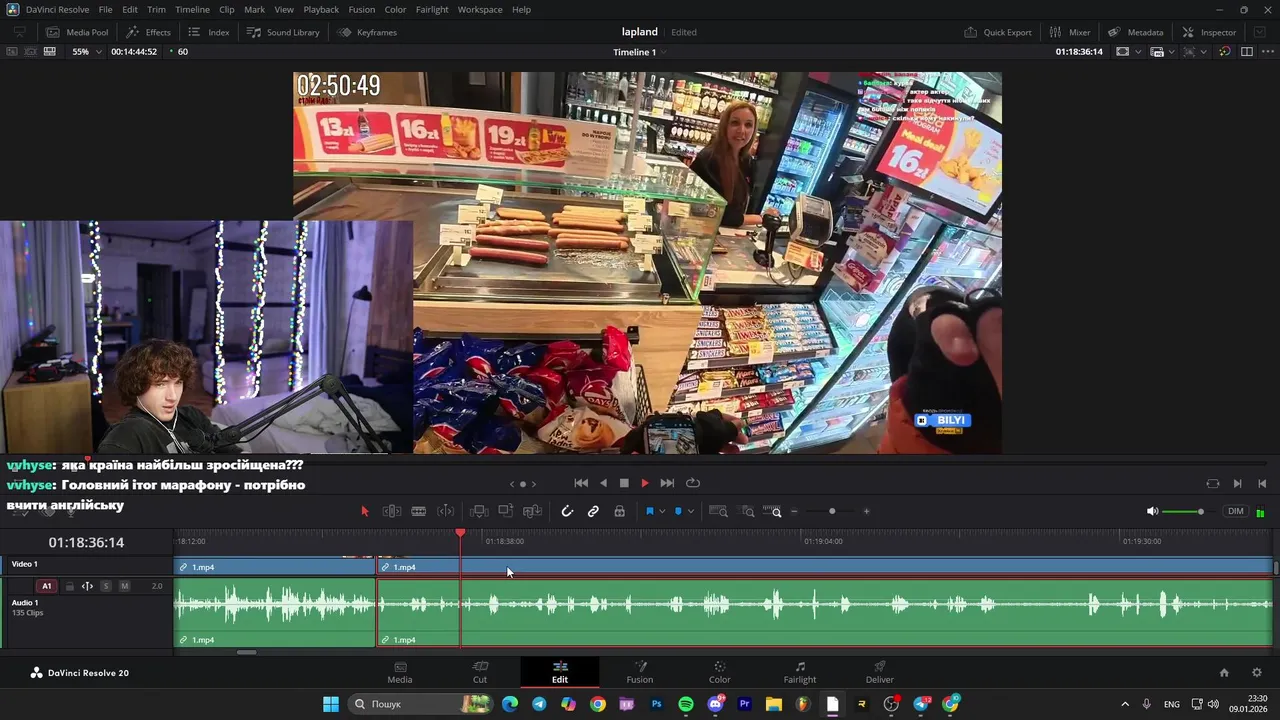Switch to the Cut page
The width and height of the screenshot is (1280, 720).
pyautogui.click(x=480, y=672)
